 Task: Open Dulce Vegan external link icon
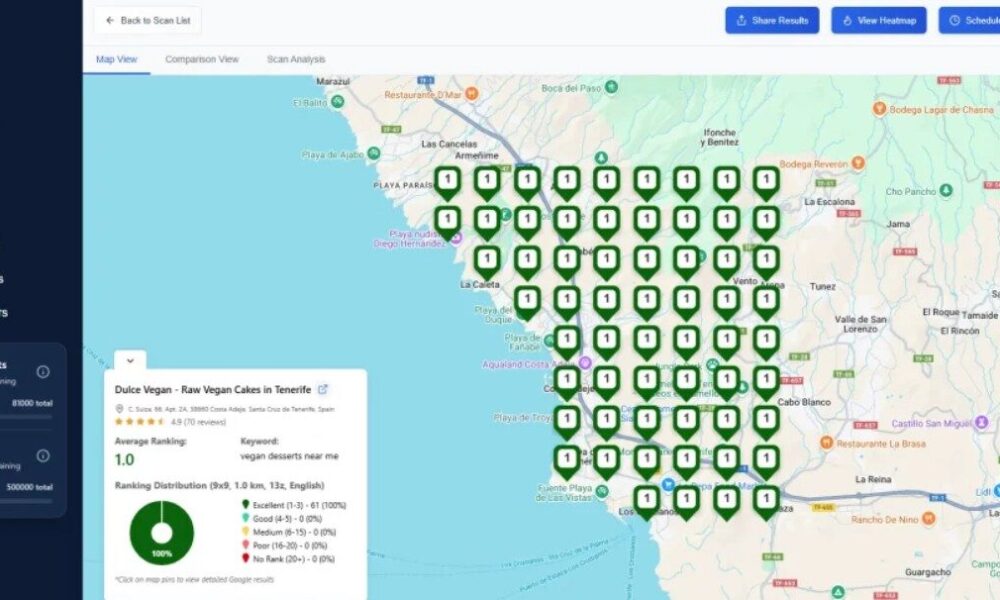tap(323, 389)
